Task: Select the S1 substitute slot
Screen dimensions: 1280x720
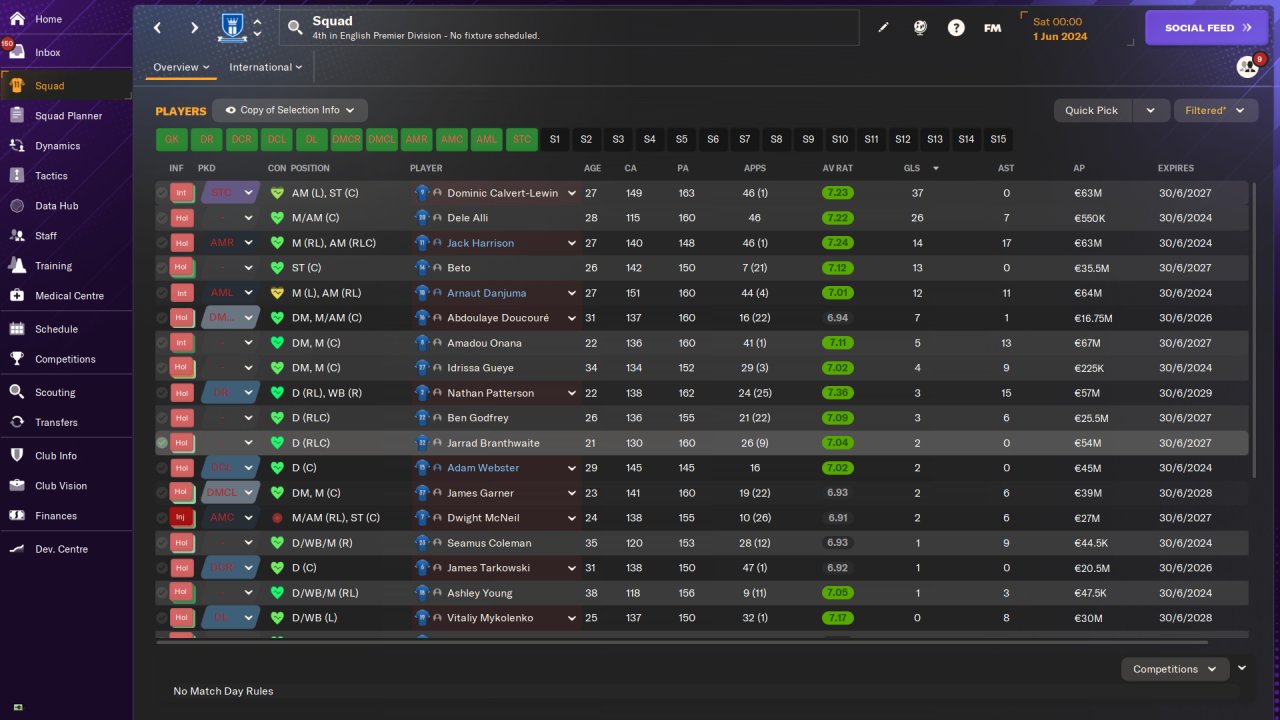Action: click(555, 139)
